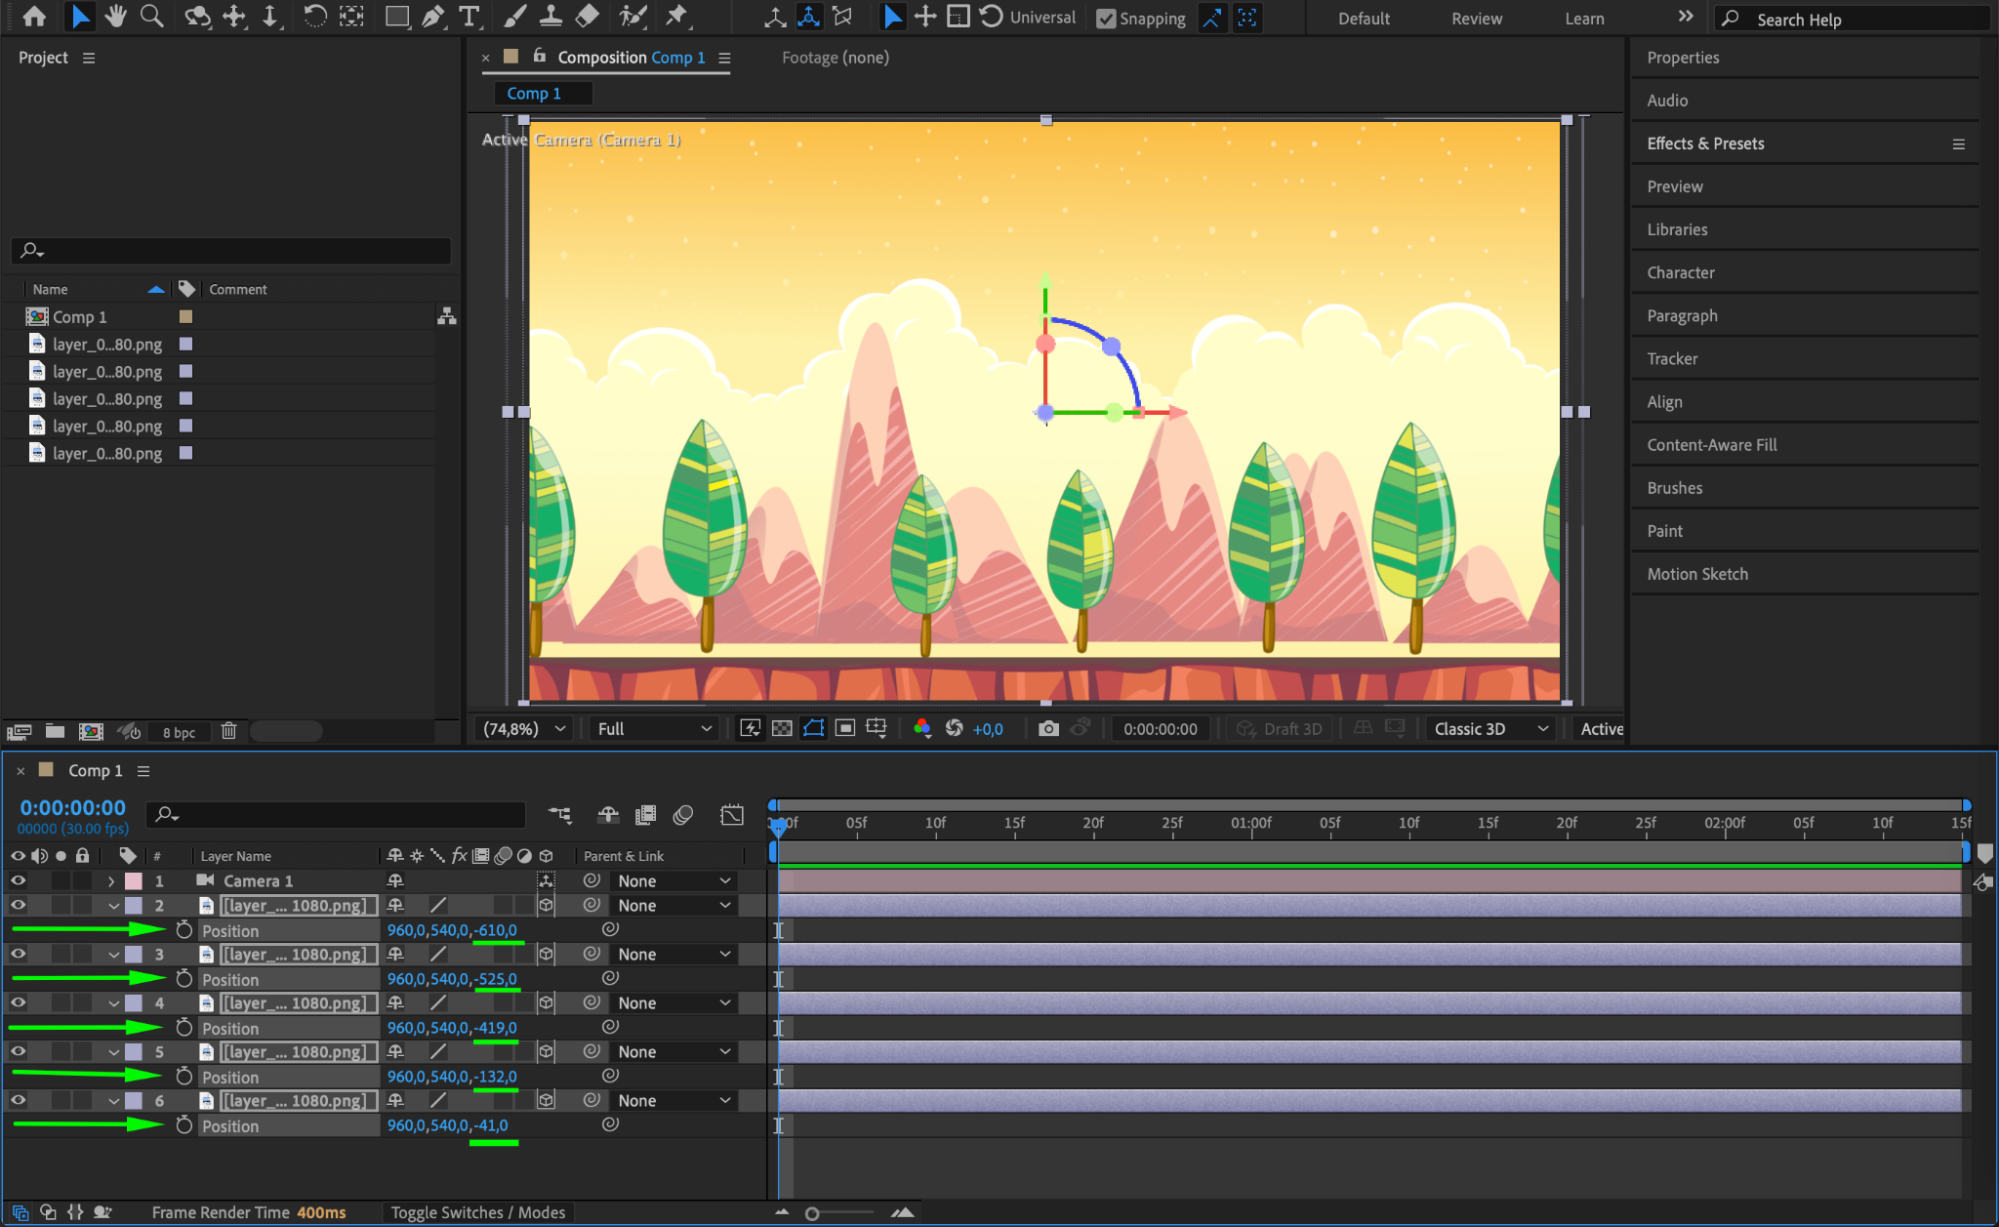
Task: Open the Classic 3D renderer dropdown
Action: [x=1490, y=729]
